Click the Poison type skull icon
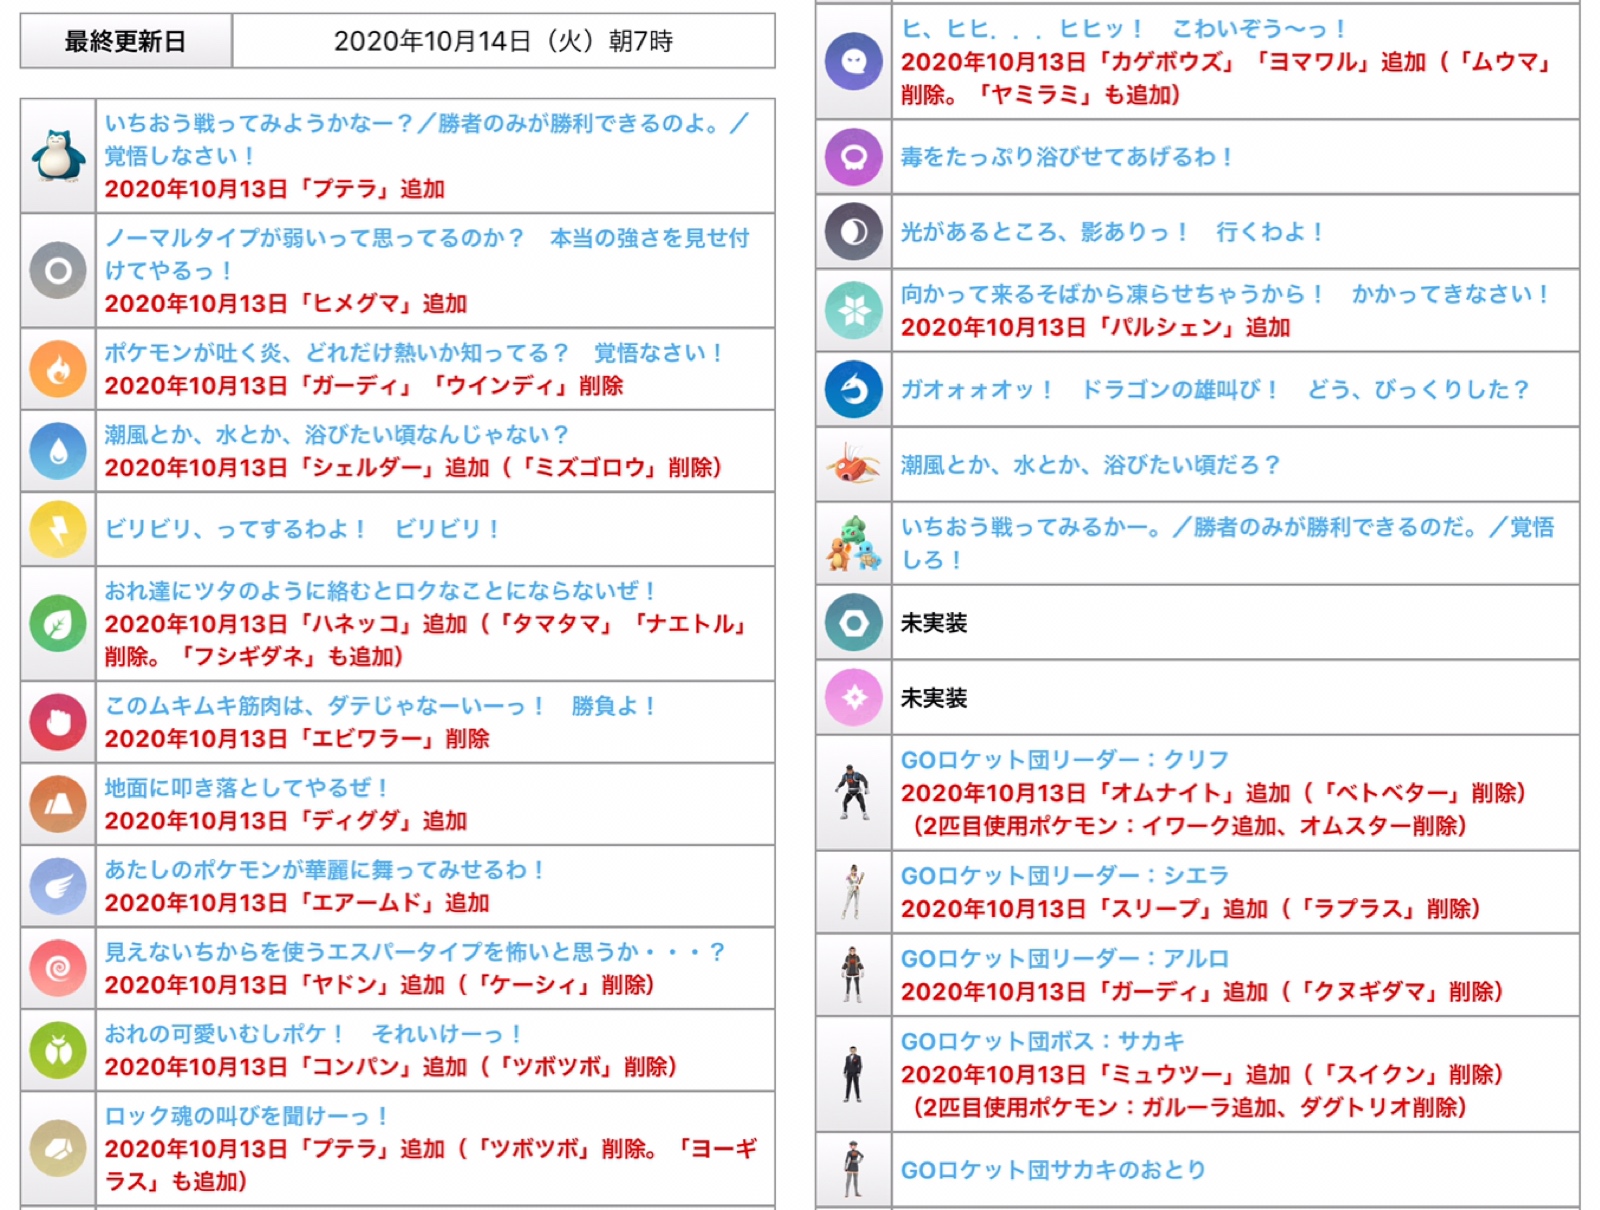The image size is (1600, 1210). tap(853, 157)
